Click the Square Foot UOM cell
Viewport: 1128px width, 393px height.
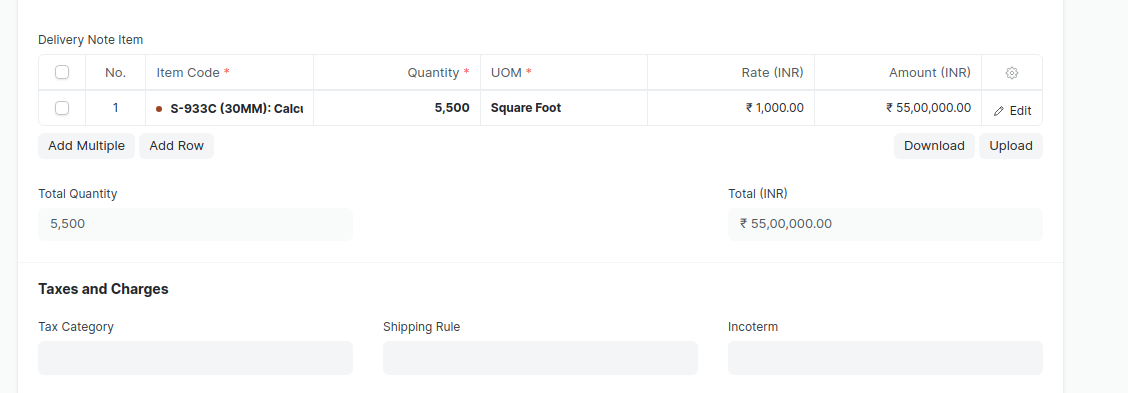564,108
